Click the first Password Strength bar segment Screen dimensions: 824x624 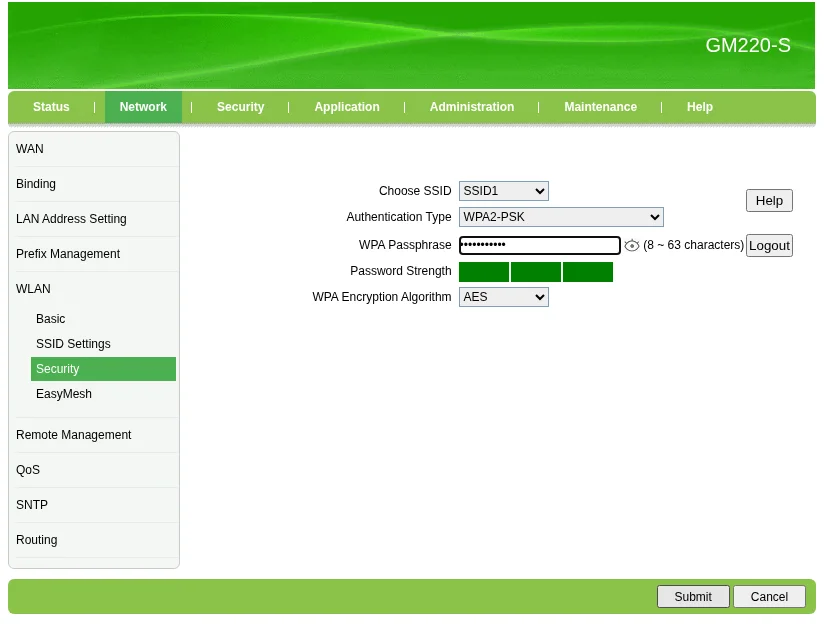point(484,272)
